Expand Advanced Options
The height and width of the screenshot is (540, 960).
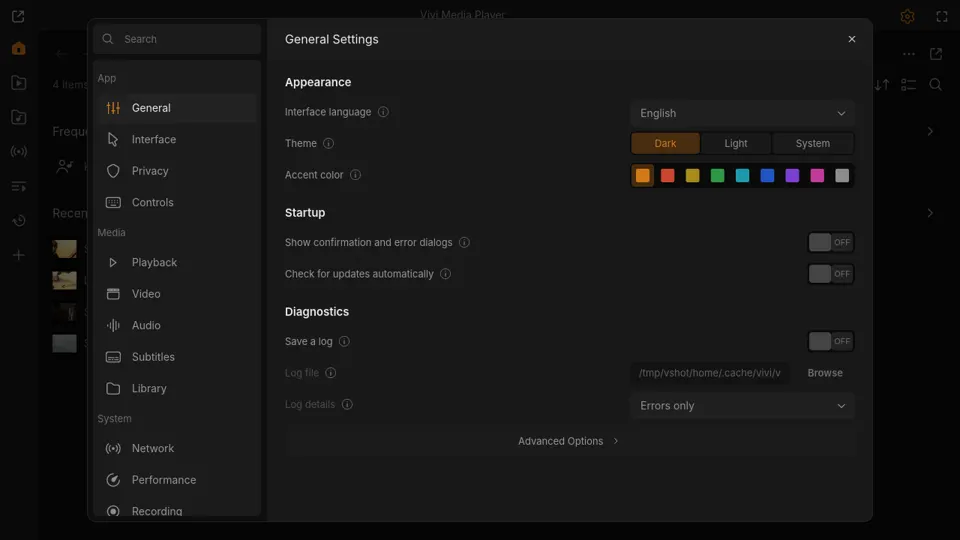tap(569, 441)
